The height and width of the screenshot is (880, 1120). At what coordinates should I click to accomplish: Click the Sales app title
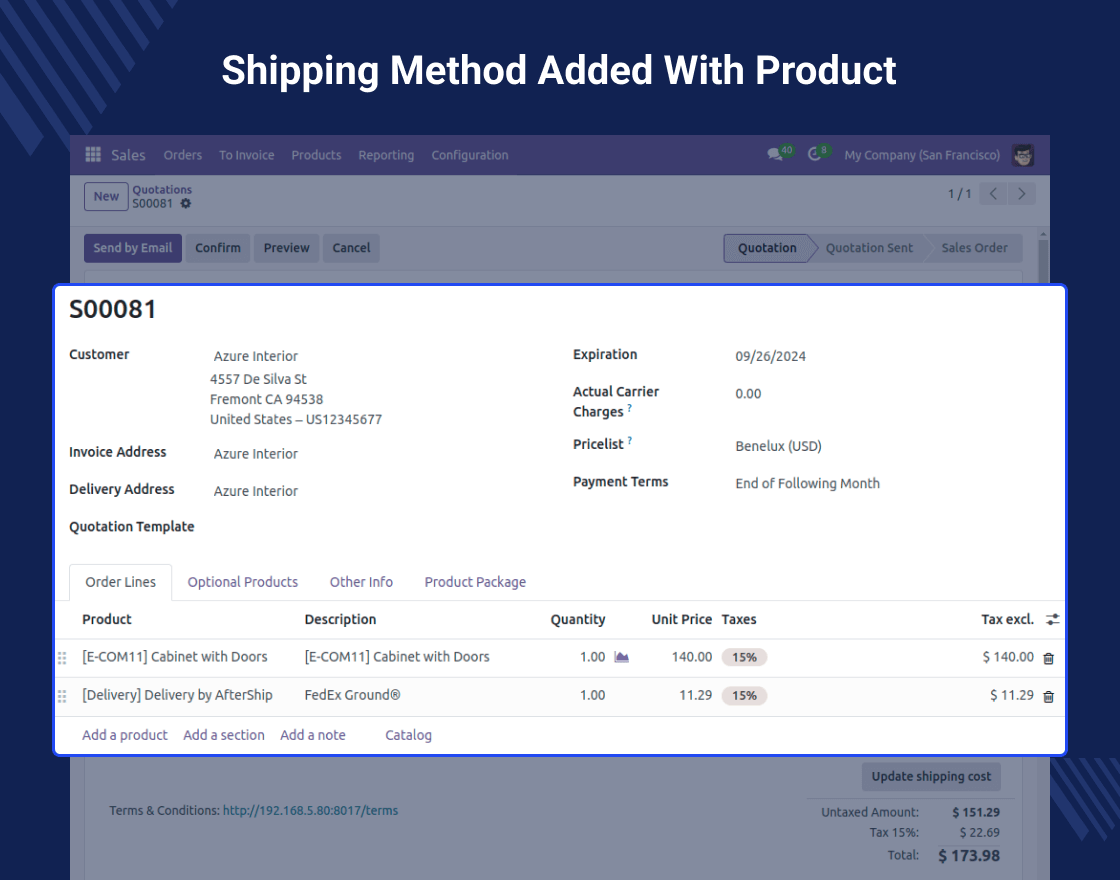pos(128,155)
